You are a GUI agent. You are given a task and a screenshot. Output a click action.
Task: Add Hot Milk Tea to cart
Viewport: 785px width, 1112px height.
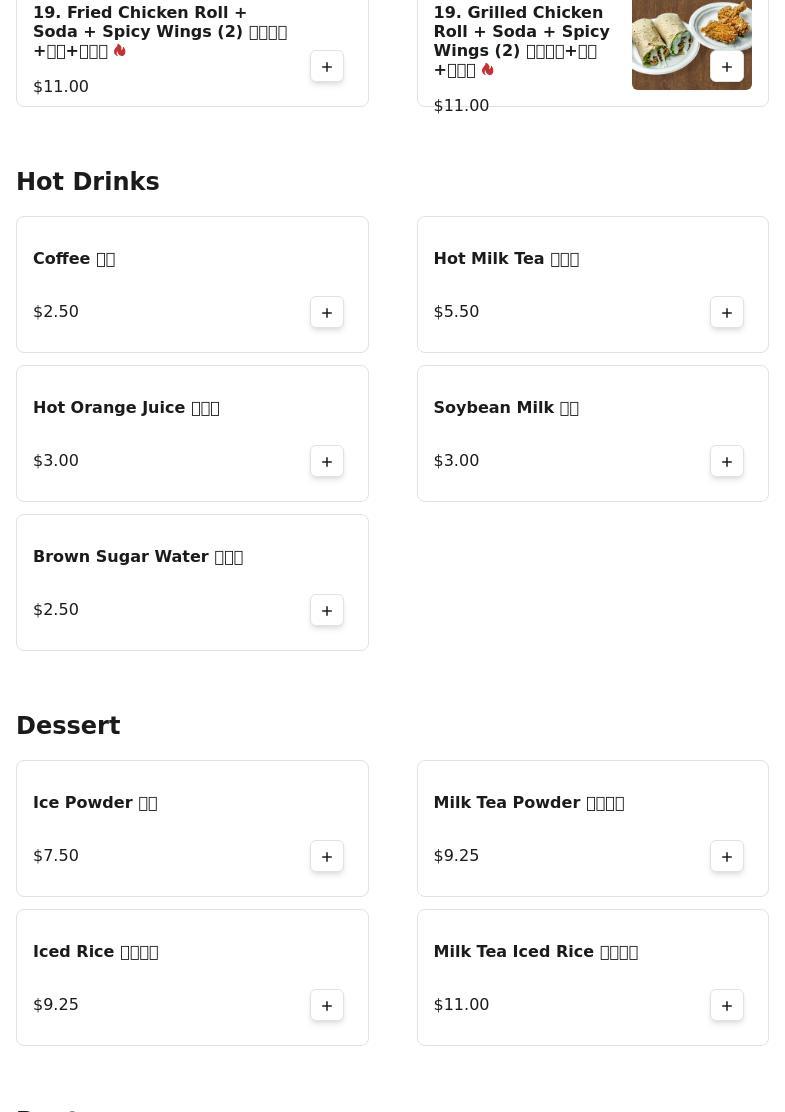727,312
